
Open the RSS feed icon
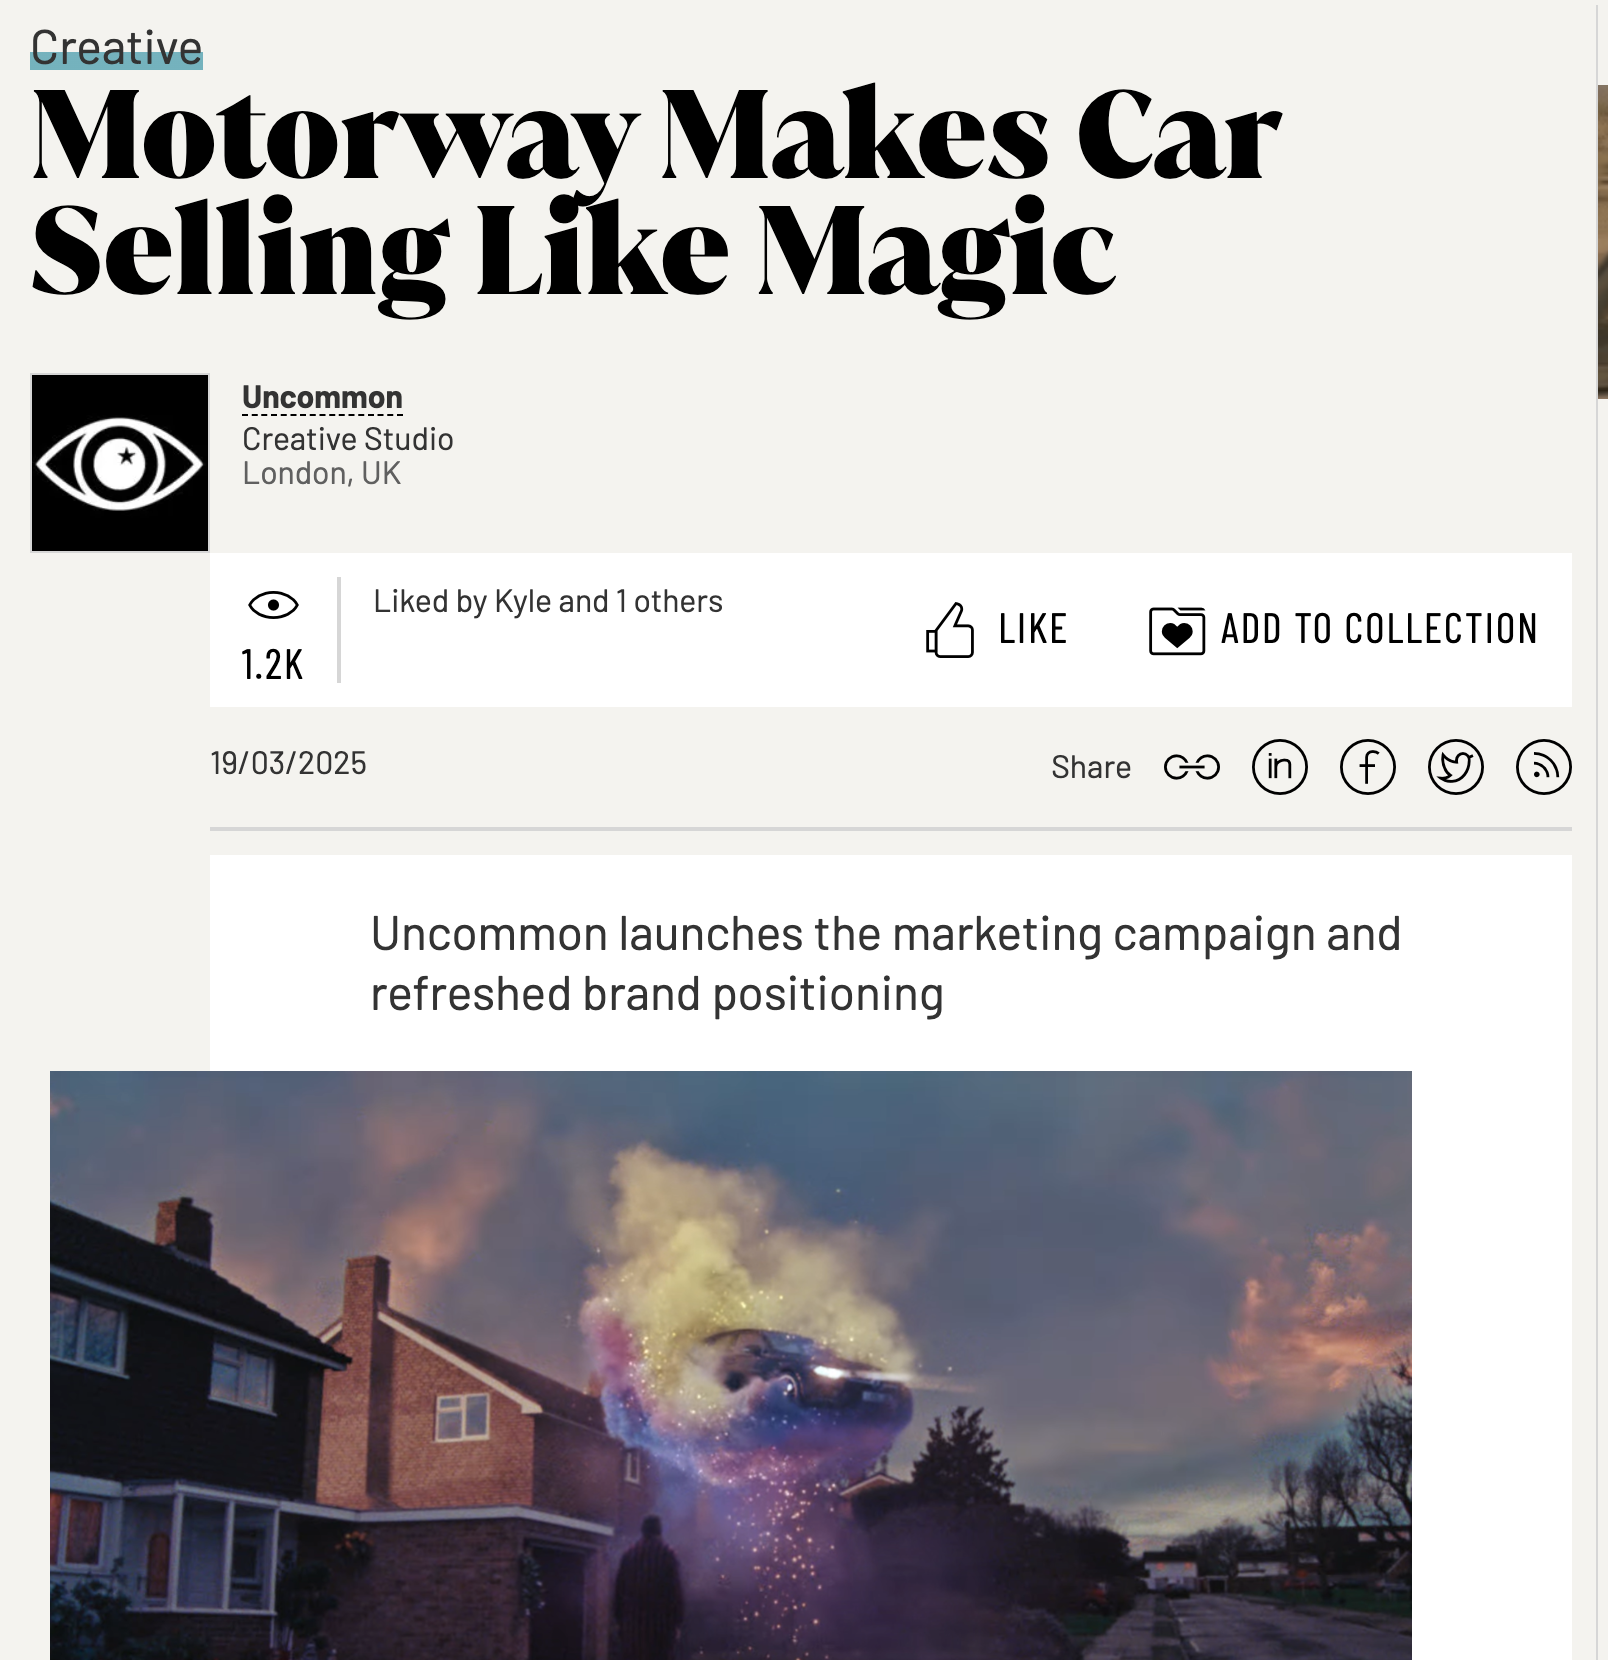click(x=1543, y=767)
